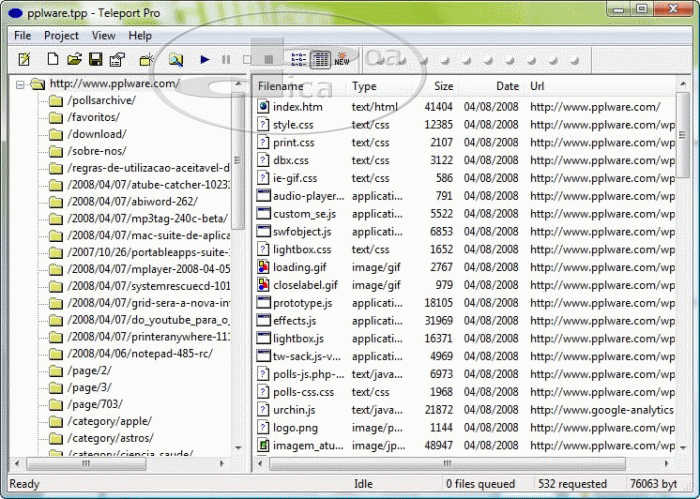Select the loading.gif image file icon
This screenshot has height=499, width=700.
click(x=264, y=267)
